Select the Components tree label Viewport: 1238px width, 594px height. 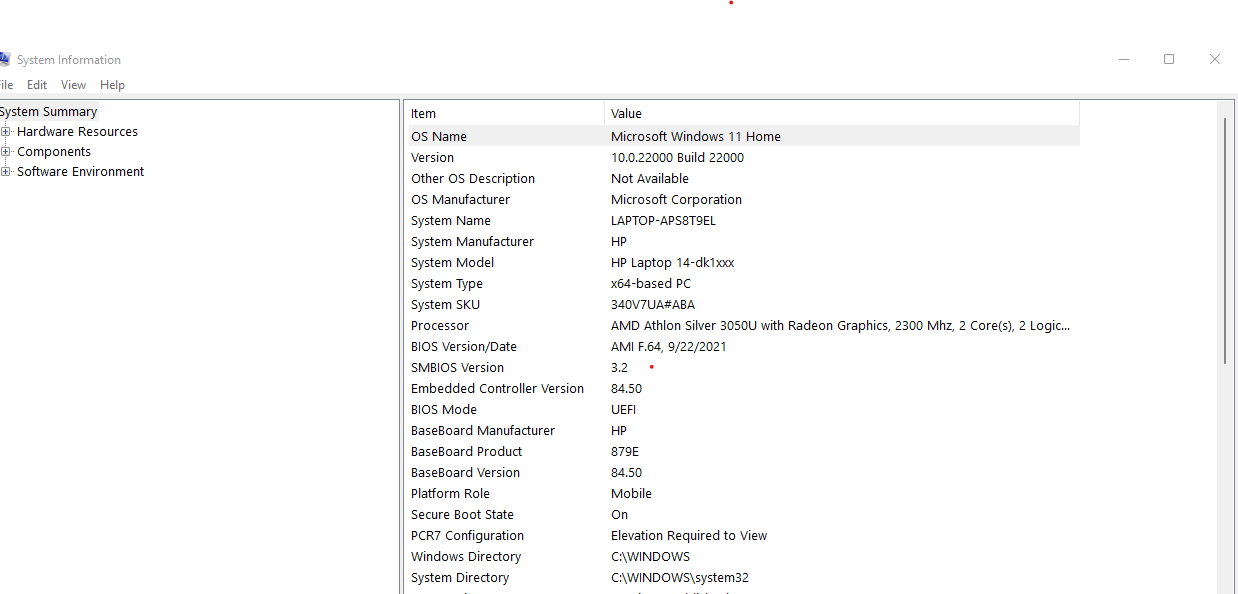tap(53, 151)
